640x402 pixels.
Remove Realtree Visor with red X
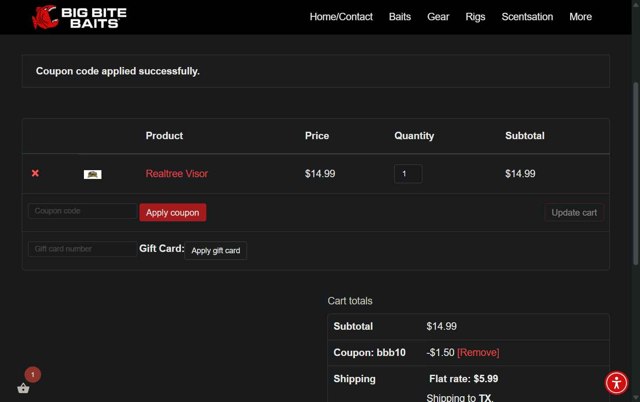[x=35, y=173]
